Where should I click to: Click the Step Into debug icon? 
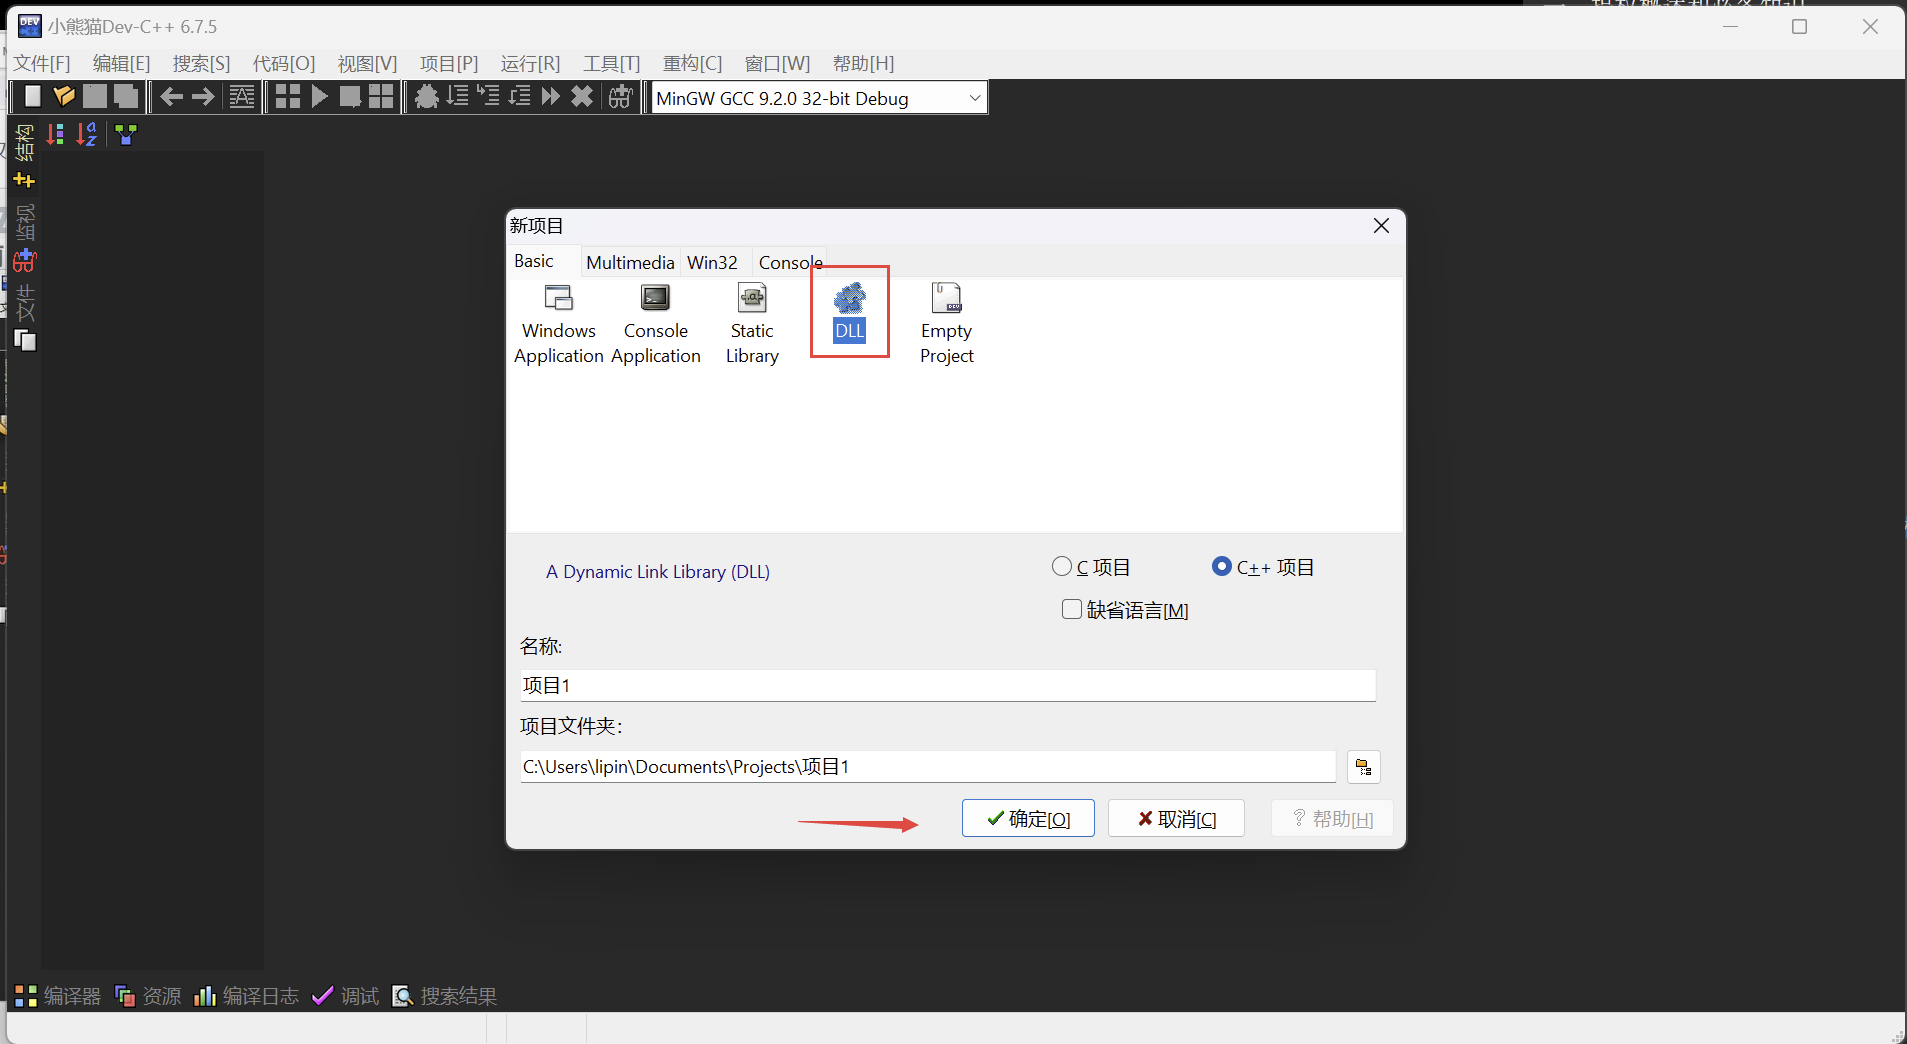click(x=489, y=97)
